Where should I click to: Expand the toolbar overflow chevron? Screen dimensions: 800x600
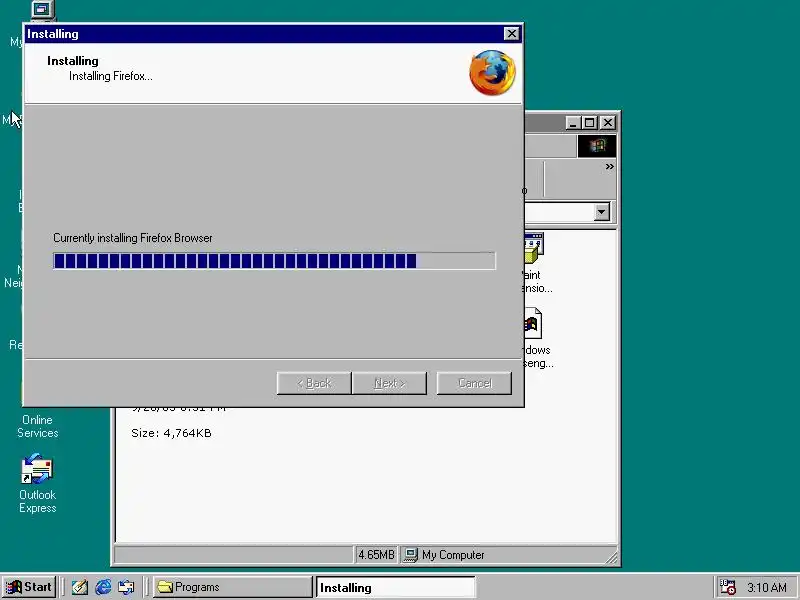(609, 166)
